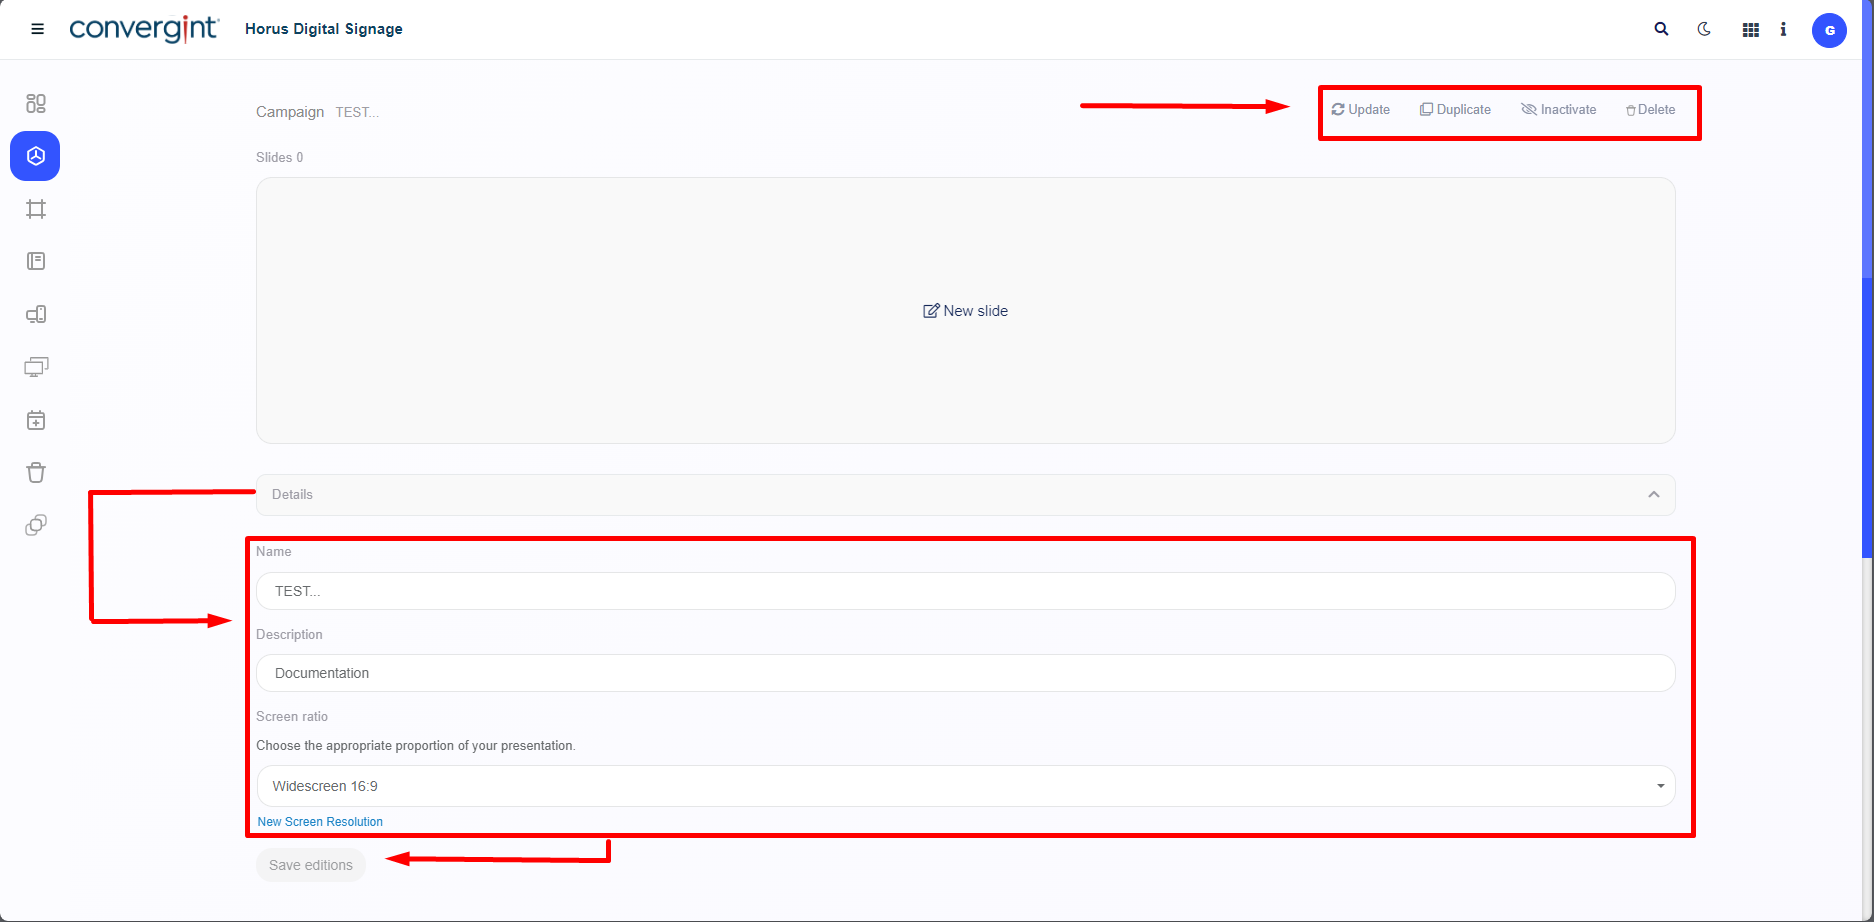Screen dimensions: 1874x922
Task: Open the calendar schedule icon in the sidebar
Action: click(x=36, y=420)
